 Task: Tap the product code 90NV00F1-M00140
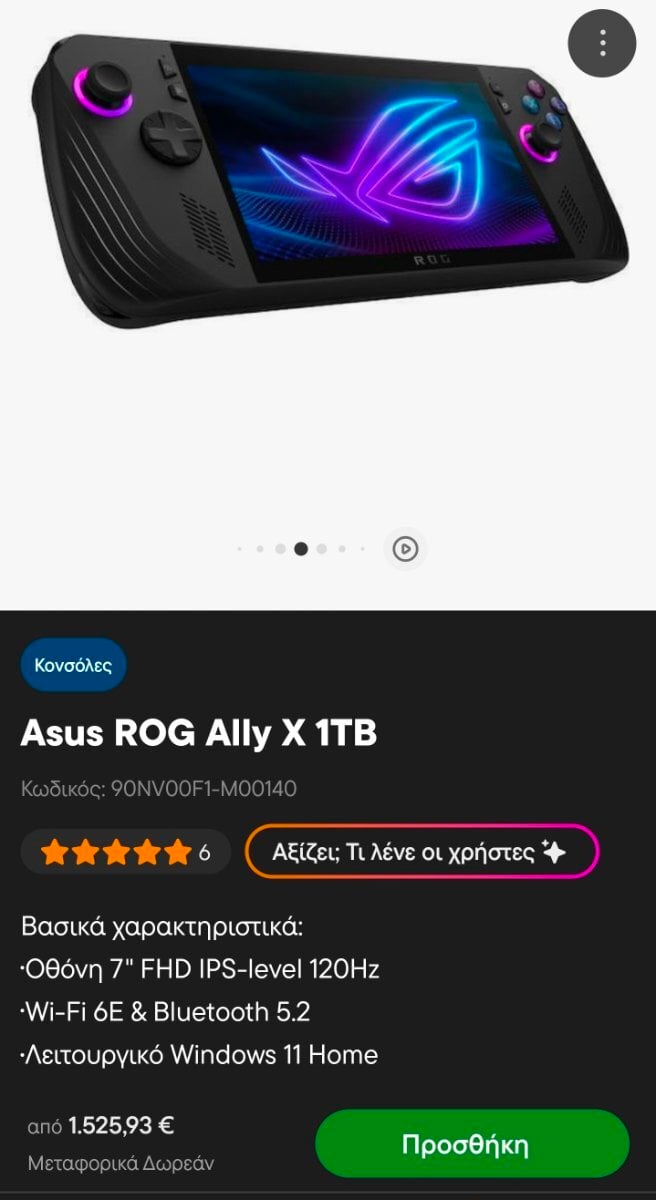click(159, 789)
